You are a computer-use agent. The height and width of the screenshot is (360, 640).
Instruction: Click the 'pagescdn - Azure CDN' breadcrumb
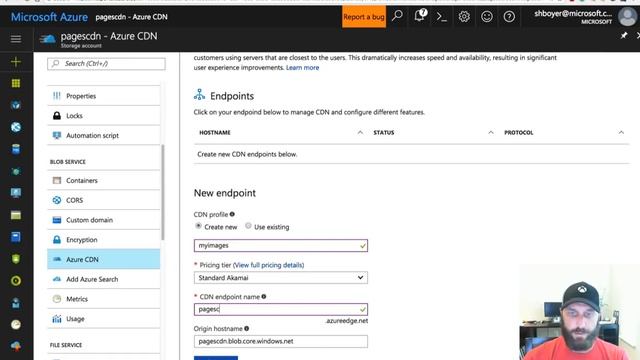[x=131, y=17]
